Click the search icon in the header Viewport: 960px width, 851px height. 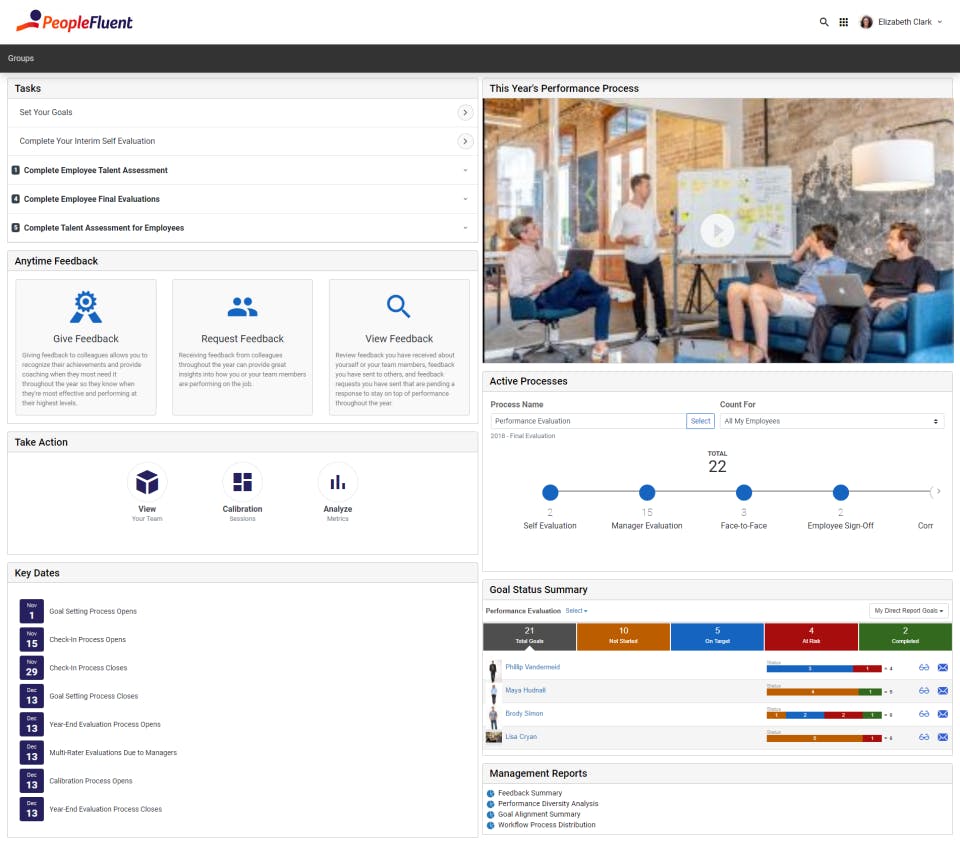pos(824,21)
